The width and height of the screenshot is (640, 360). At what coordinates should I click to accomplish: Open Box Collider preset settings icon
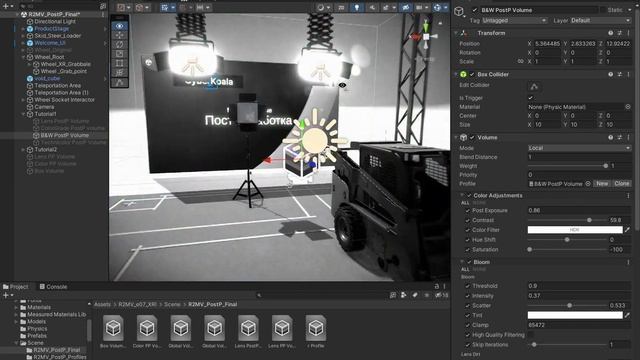[x=620, y=74]
